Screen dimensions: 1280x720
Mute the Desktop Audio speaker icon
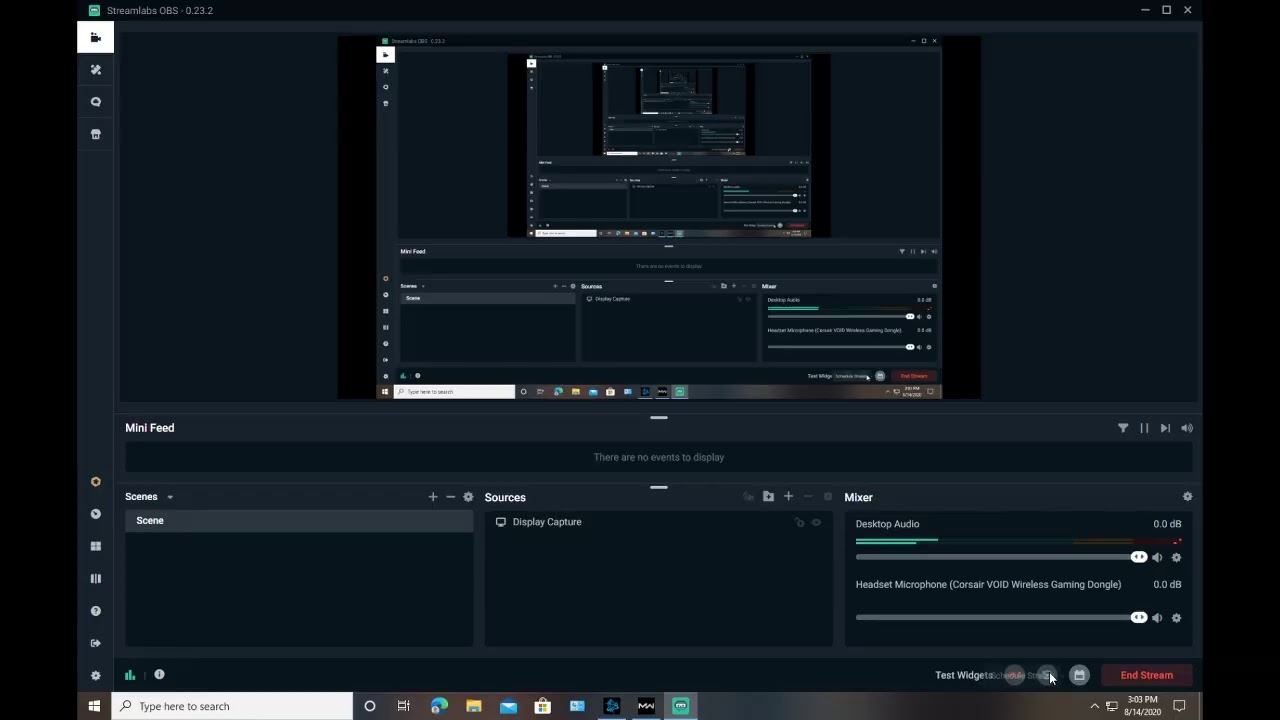1157,558
